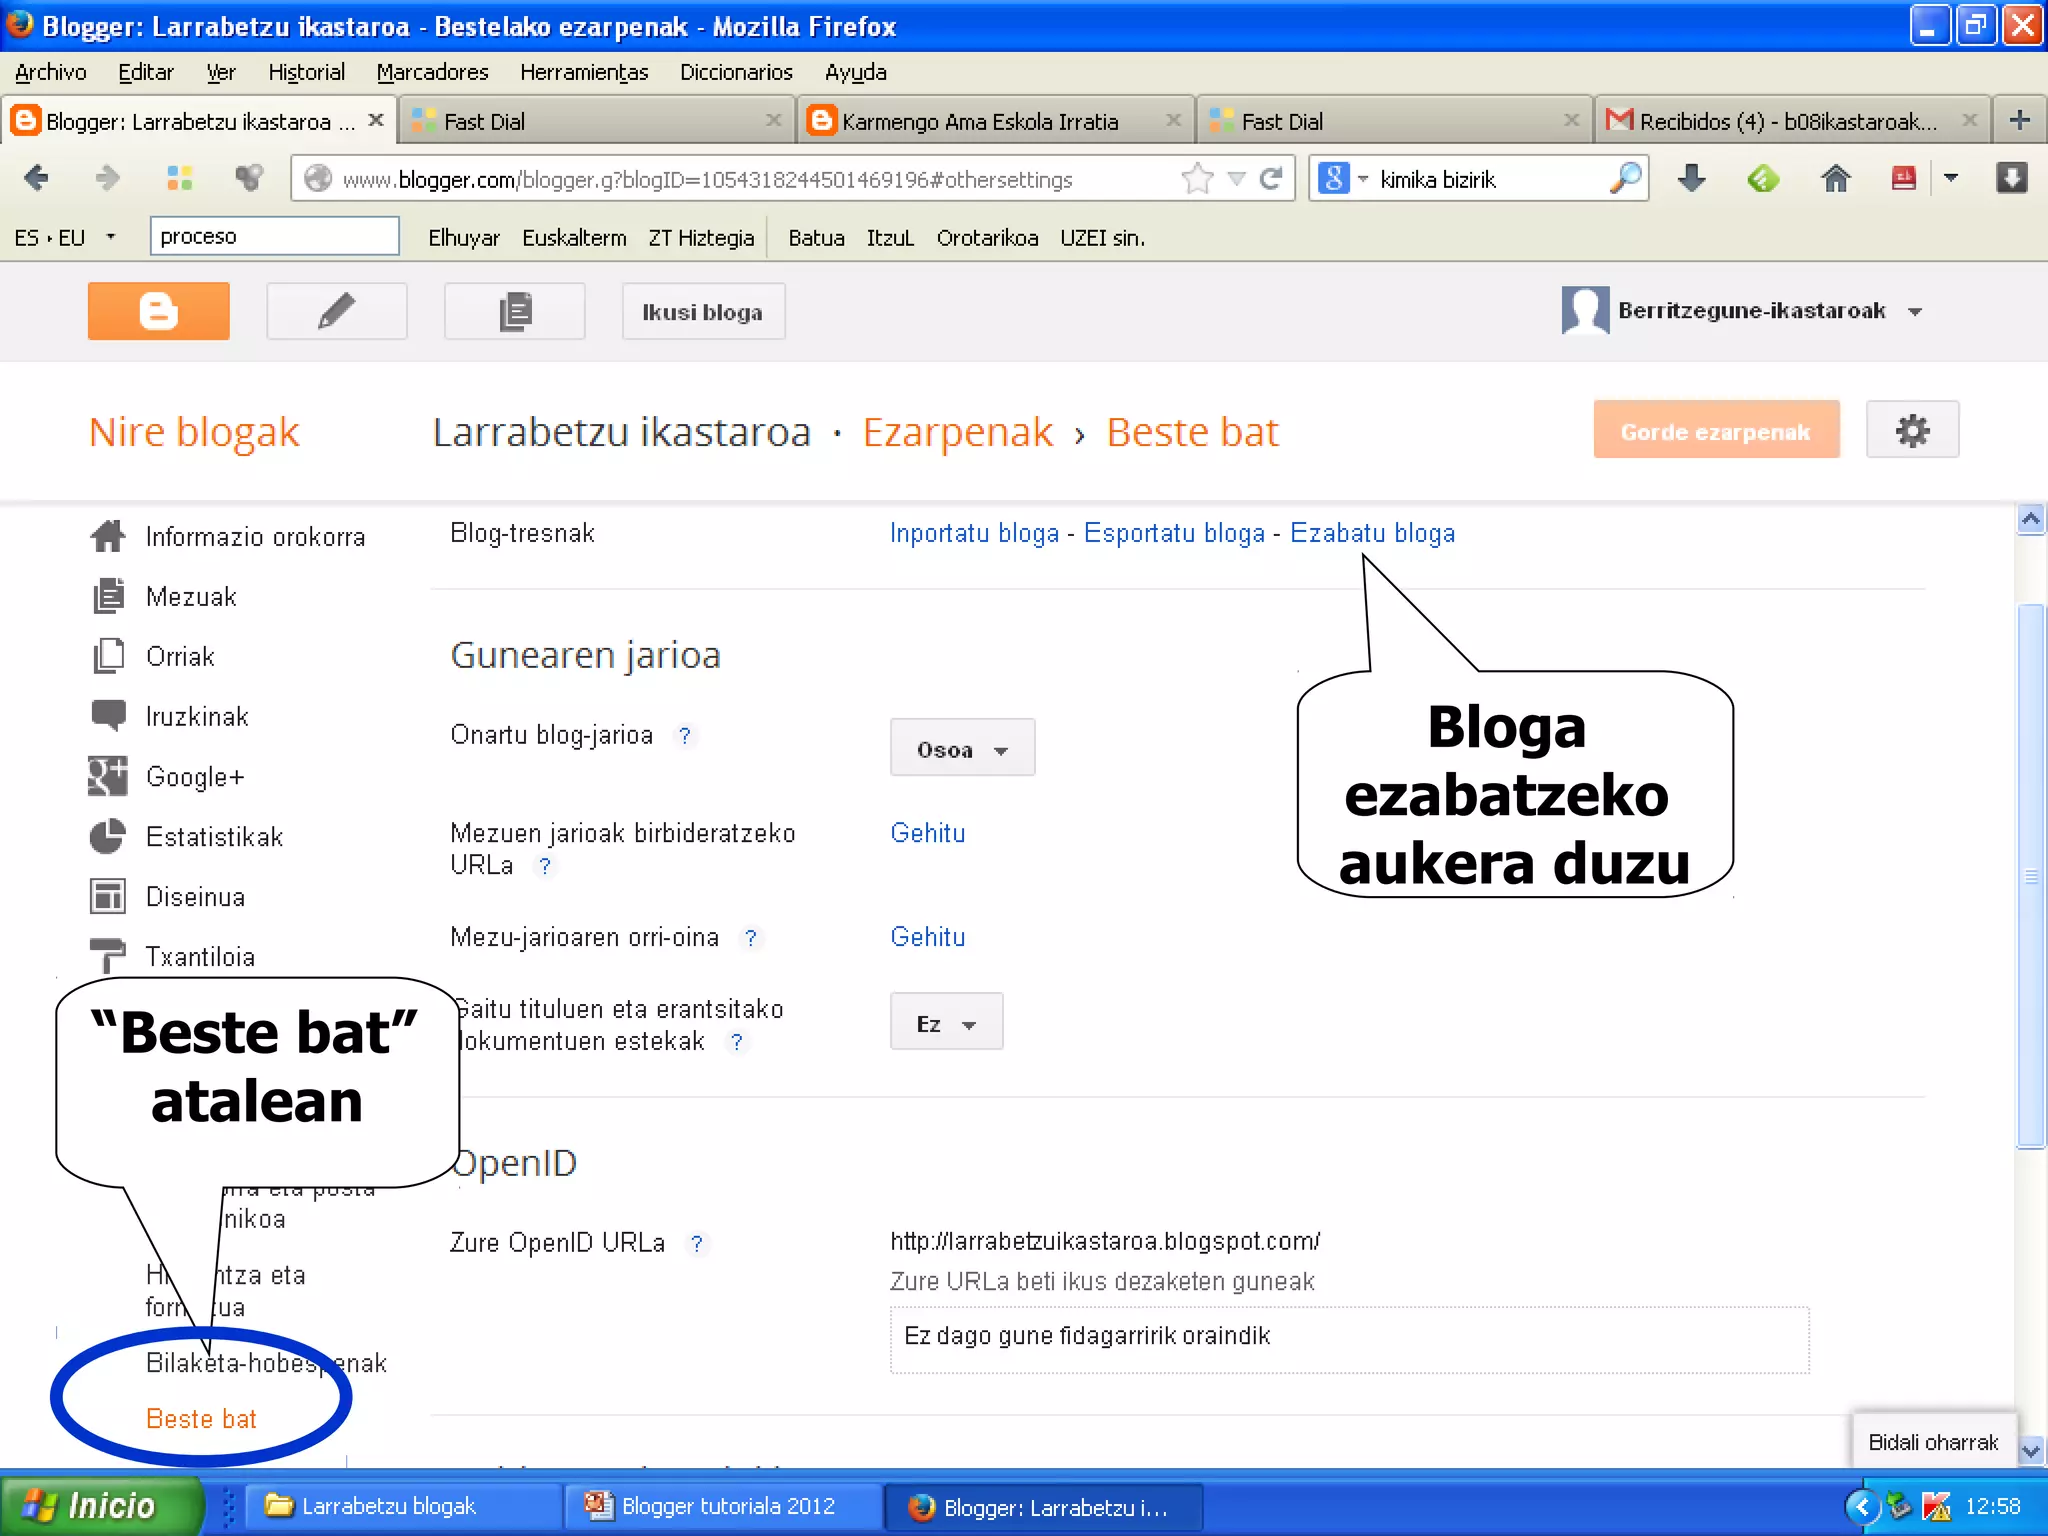This screenshot has height=1536, width=2048.
Task: Click the settings gear button
Action: [x=1912, y=430]
